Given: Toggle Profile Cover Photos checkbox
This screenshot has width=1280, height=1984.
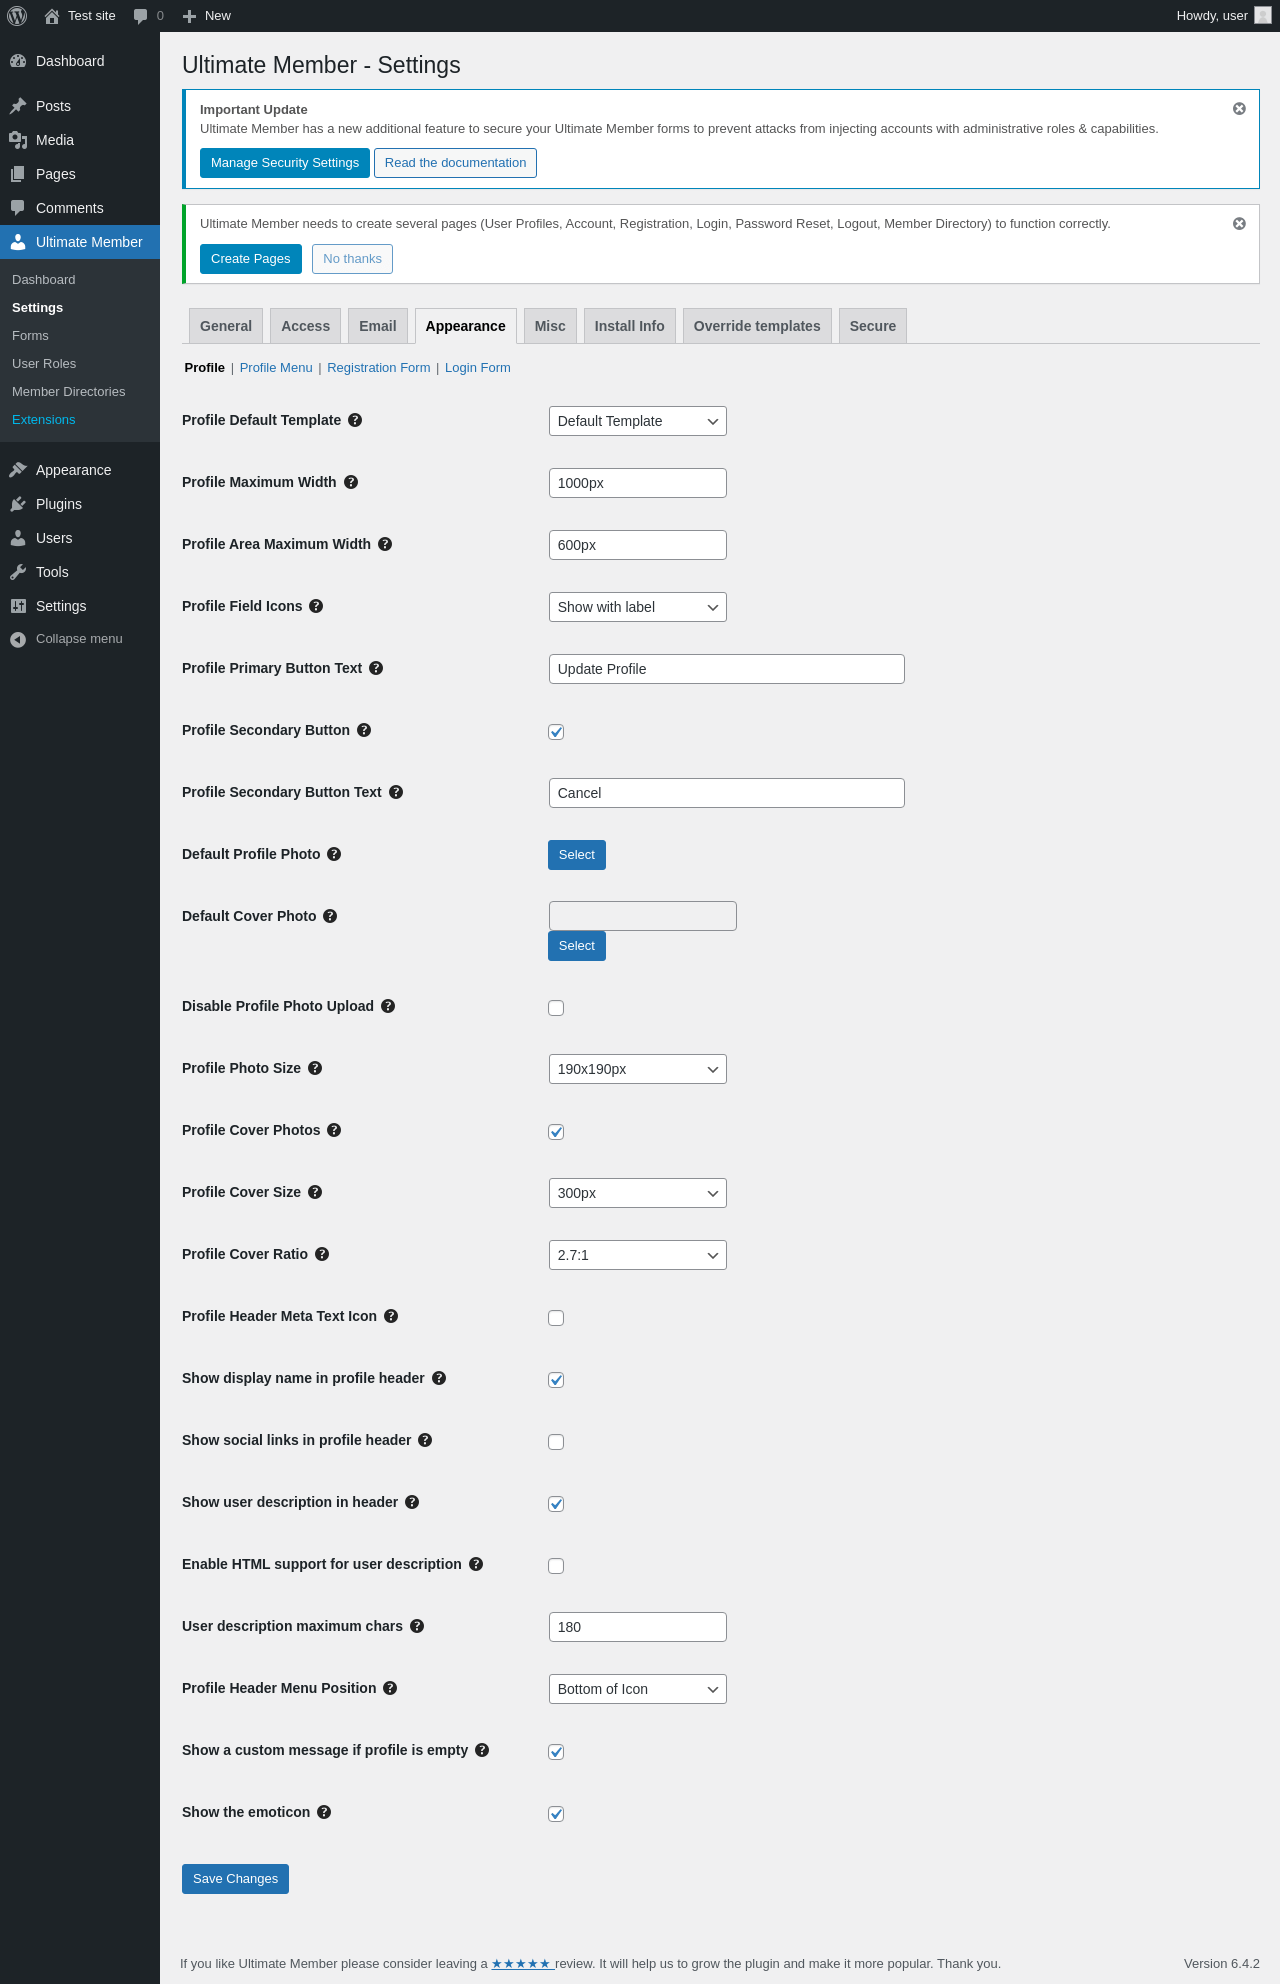Looking at the screenshot, I should point(556,1132).
